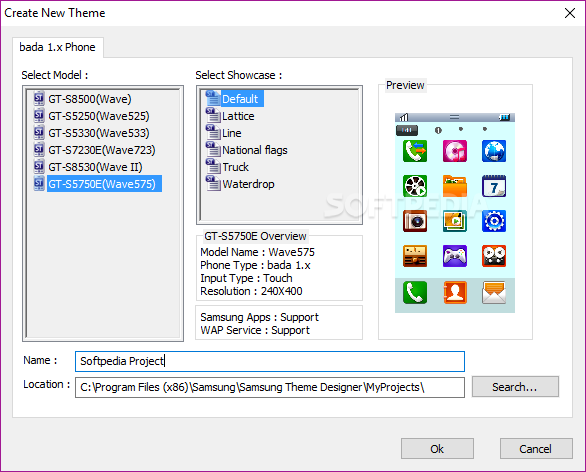Close the Create New Theme dialog
This screenshot has height=472, width=586.
click(570, 13)
